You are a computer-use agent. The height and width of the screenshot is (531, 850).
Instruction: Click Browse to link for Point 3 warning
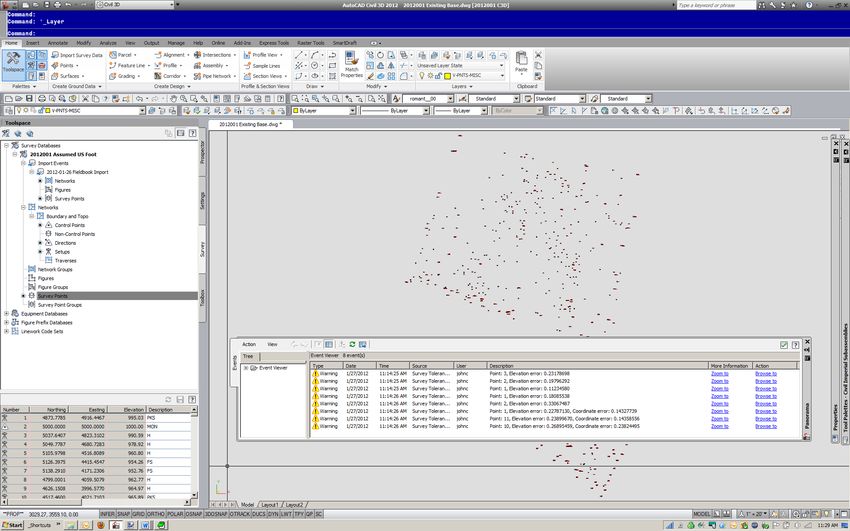point(765,373)
